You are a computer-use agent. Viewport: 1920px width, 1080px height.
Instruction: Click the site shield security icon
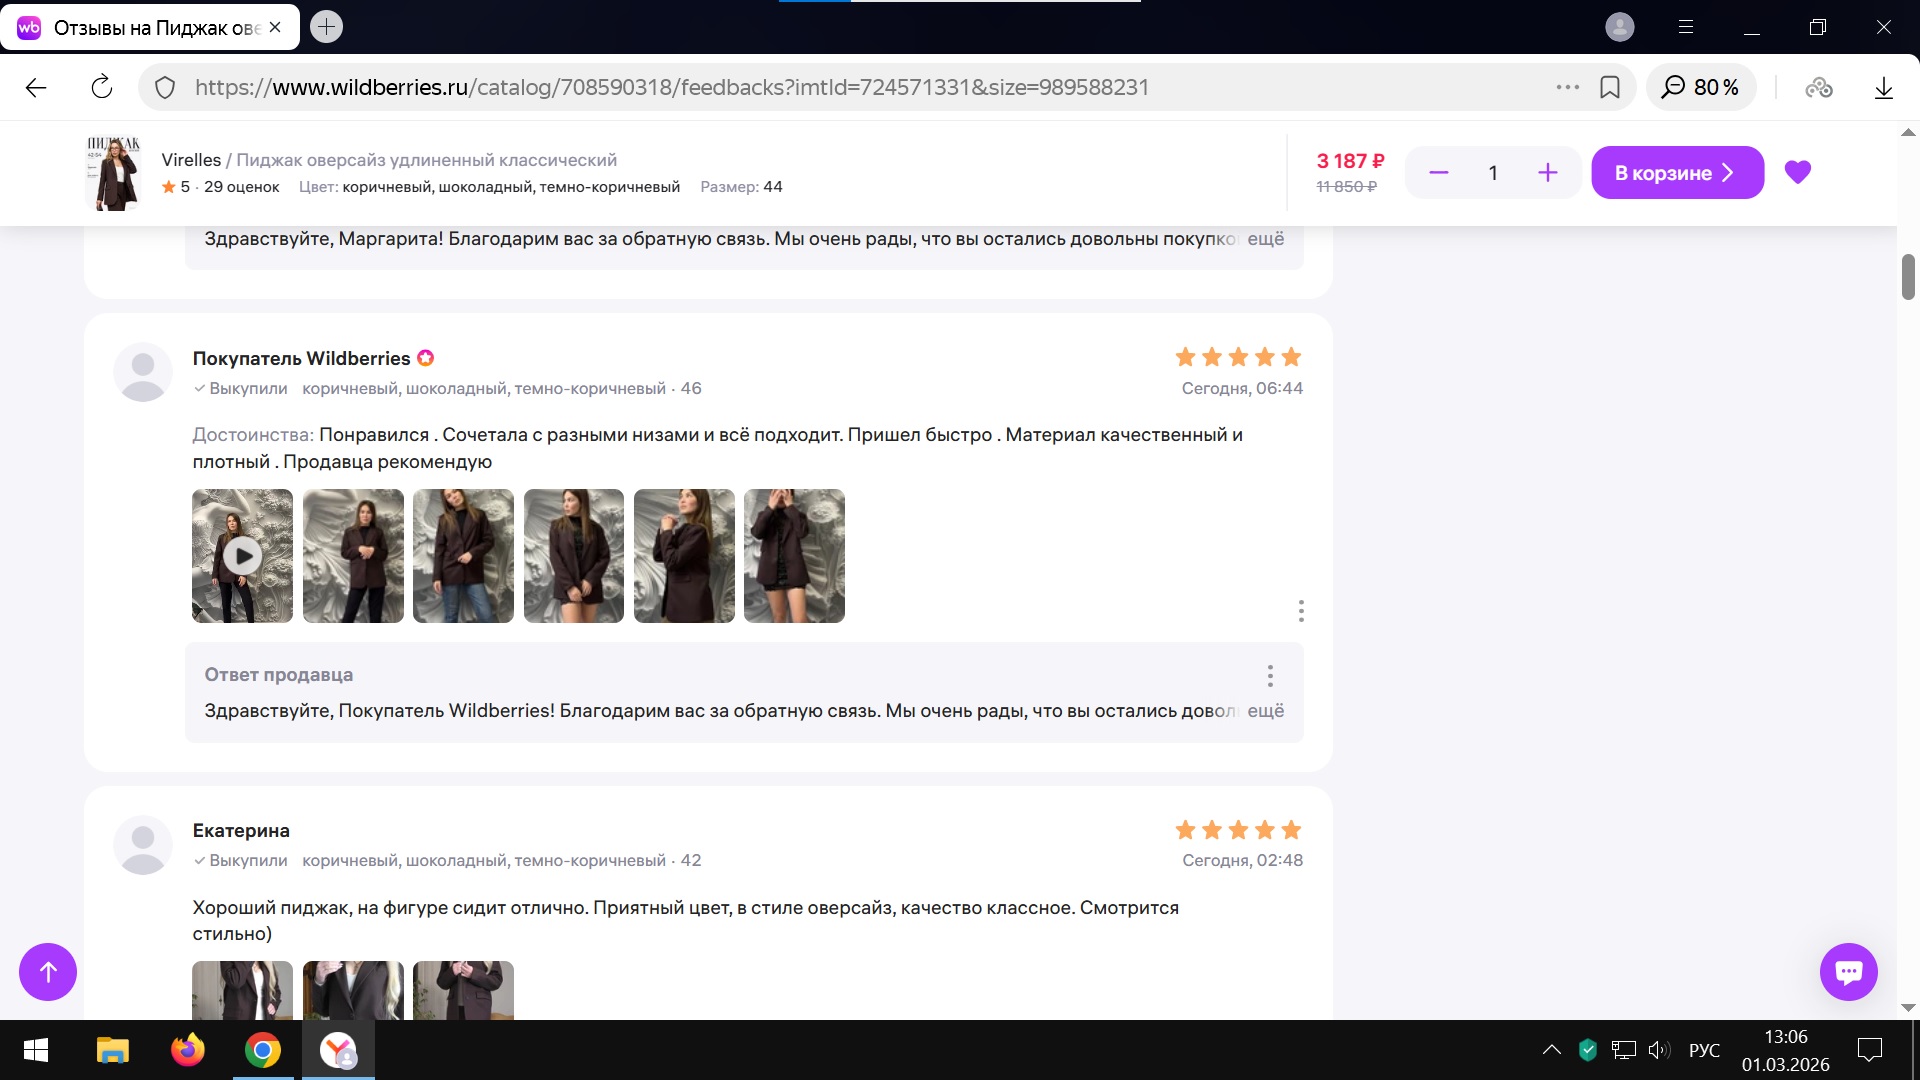tap(166, 88)
